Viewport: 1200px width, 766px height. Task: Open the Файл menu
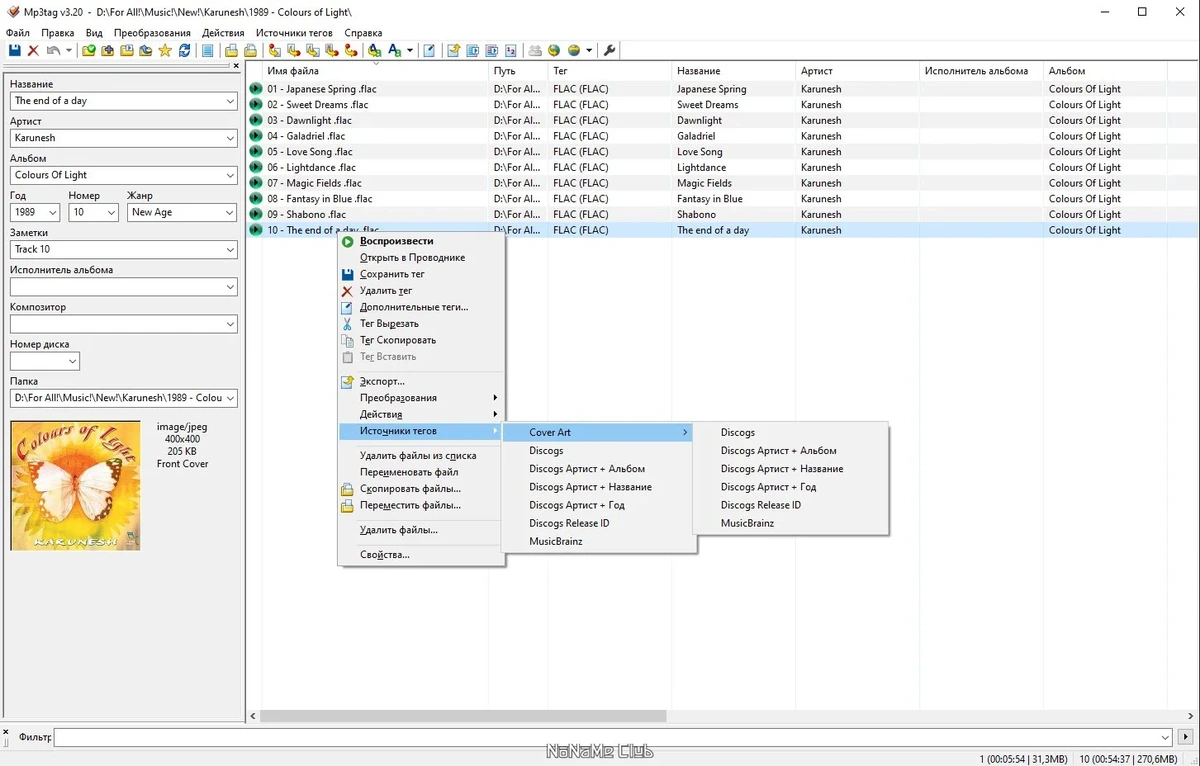tap(18, 33)
